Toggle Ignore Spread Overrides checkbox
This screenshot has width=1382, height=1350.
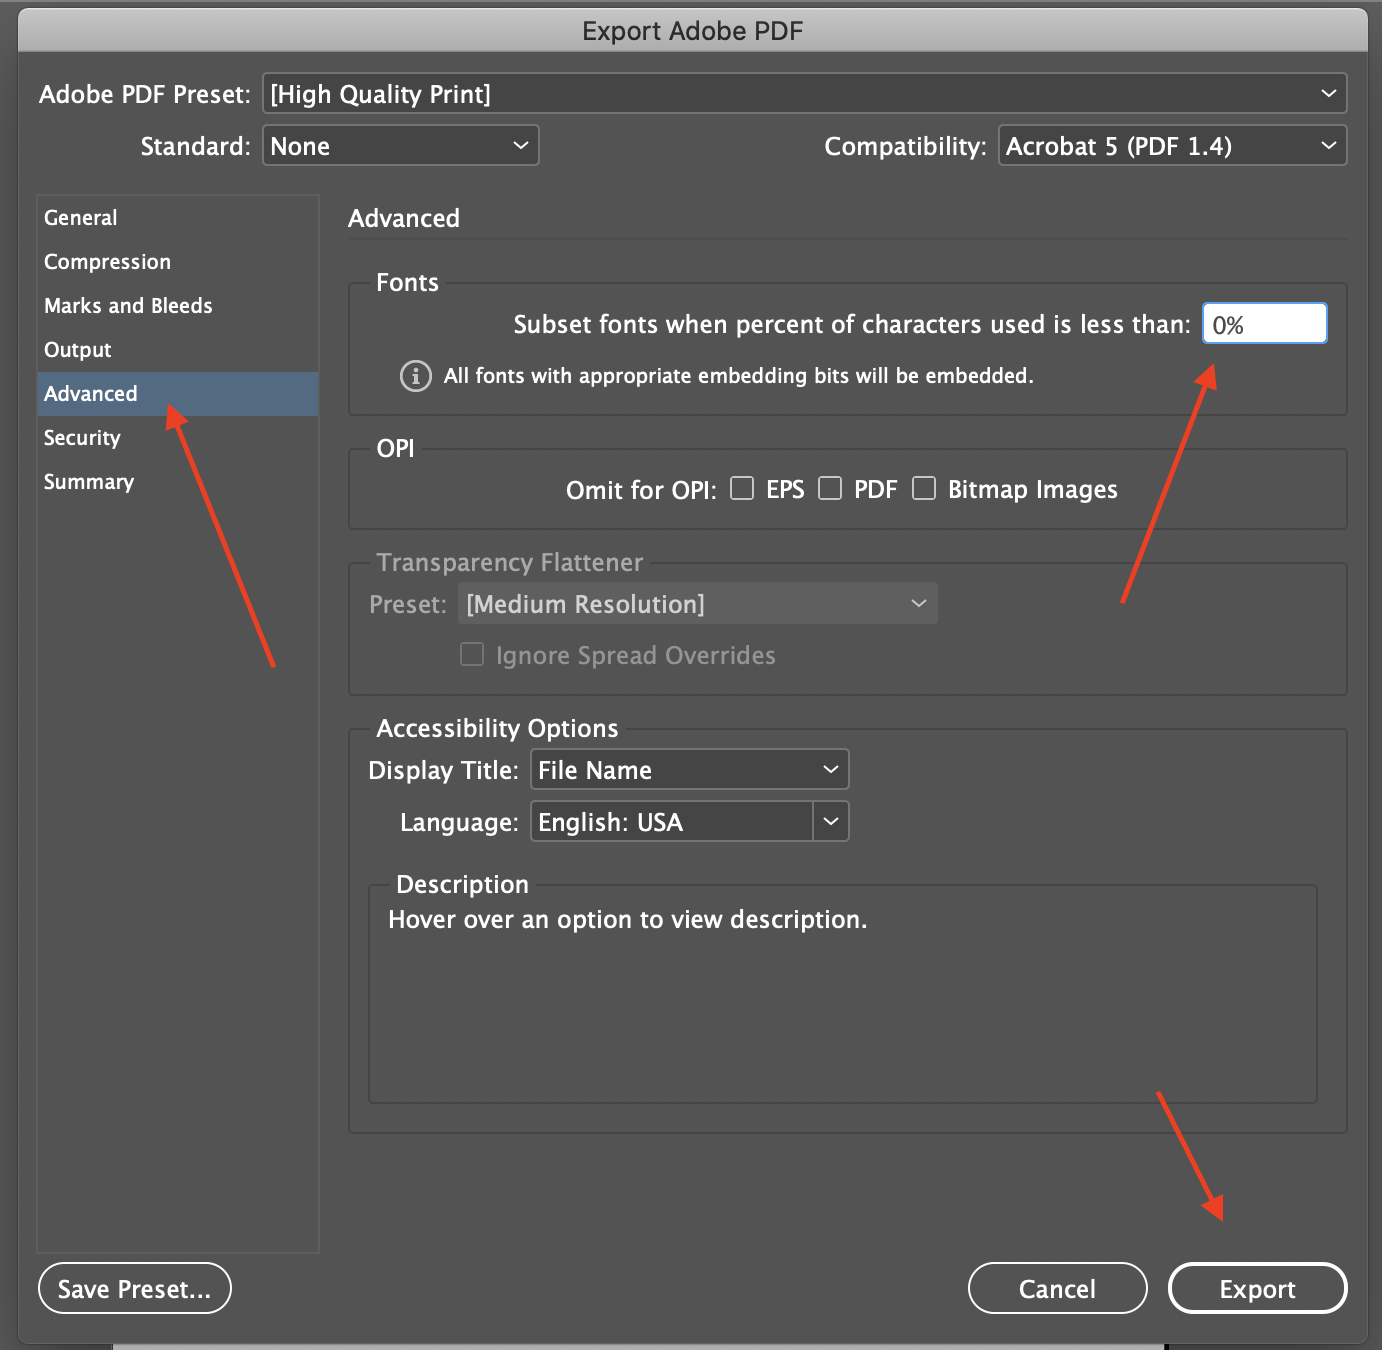click(472, 654)
